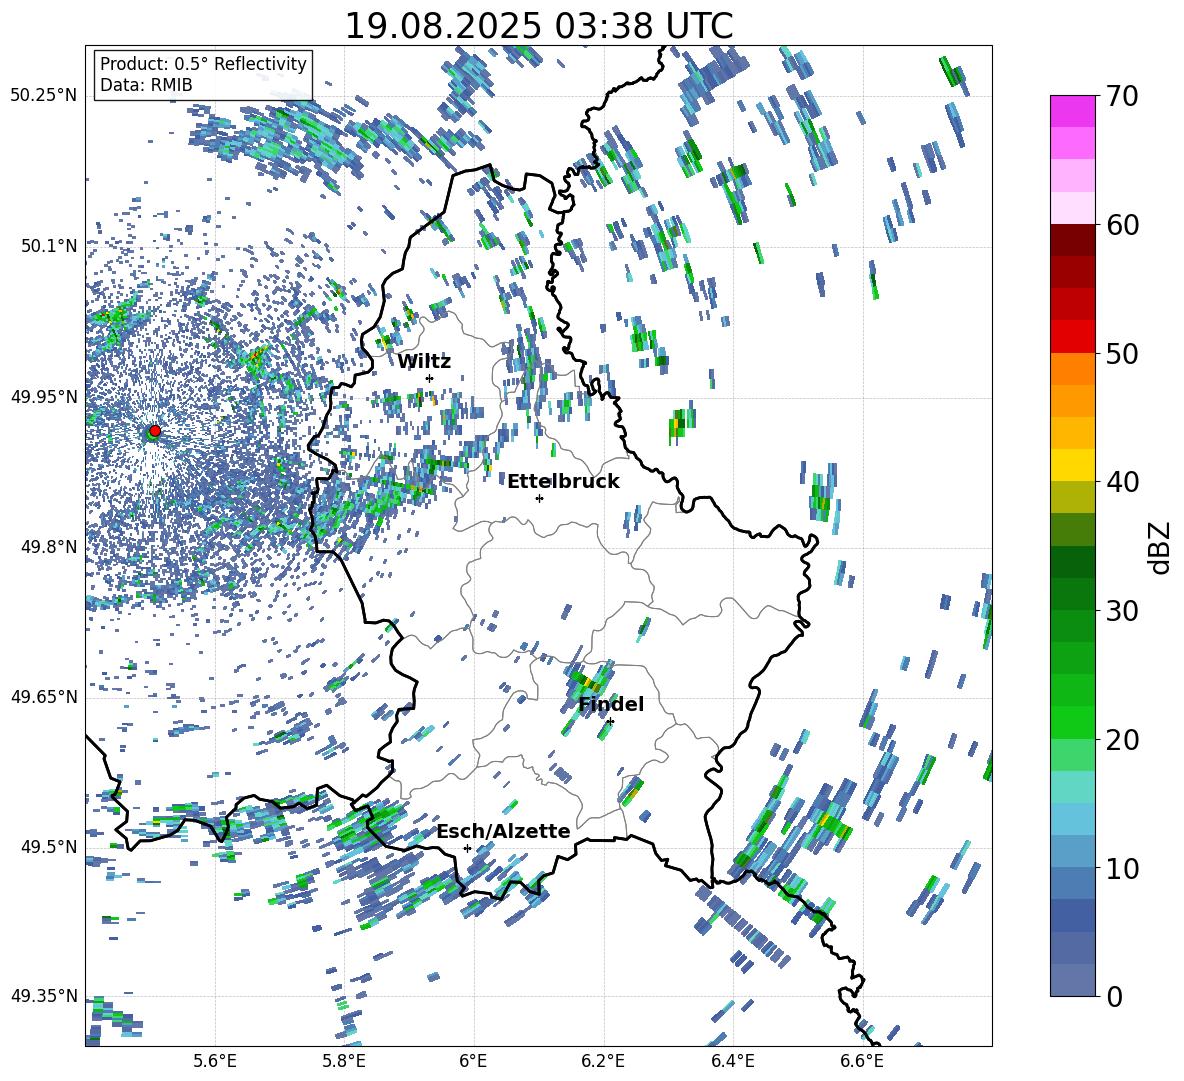
Task: Click the 50 colorbar tick label
Action: [1121, 354]
